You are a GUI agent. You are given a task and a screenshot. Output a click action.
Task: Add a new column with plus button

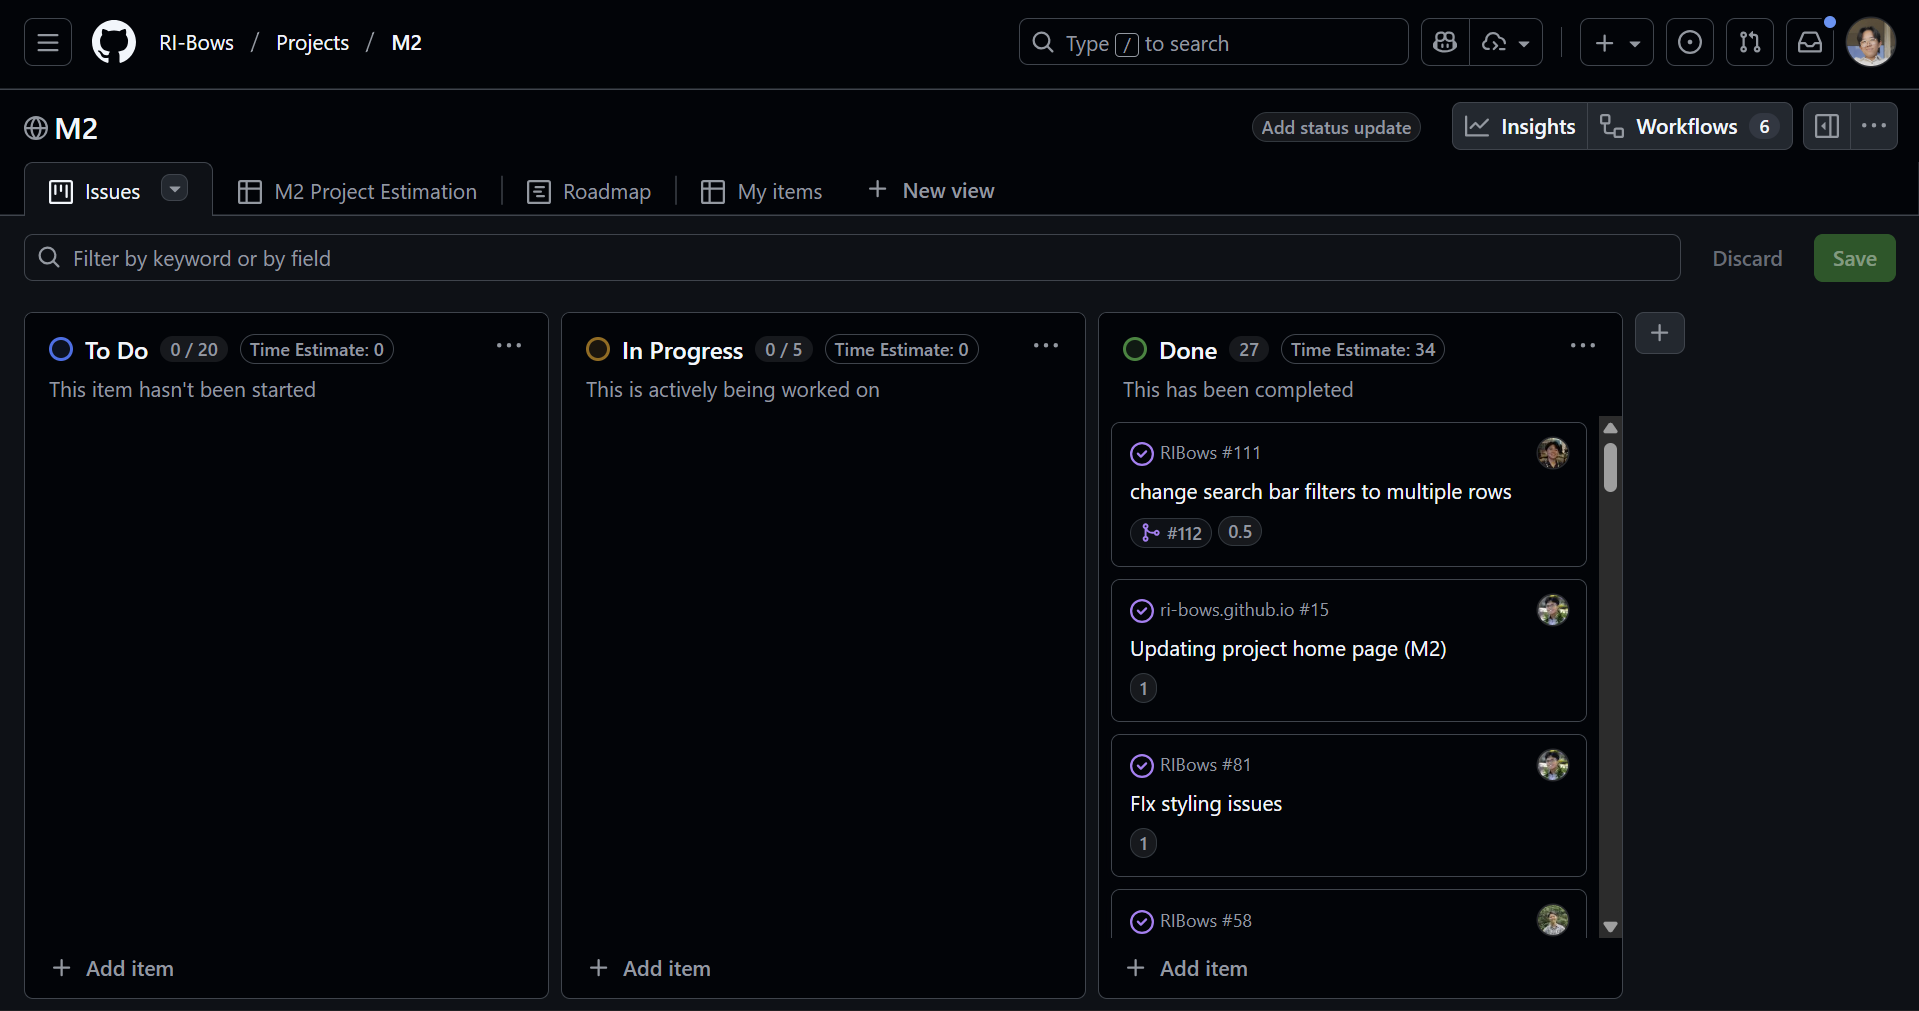click(x=1659, y=333)
